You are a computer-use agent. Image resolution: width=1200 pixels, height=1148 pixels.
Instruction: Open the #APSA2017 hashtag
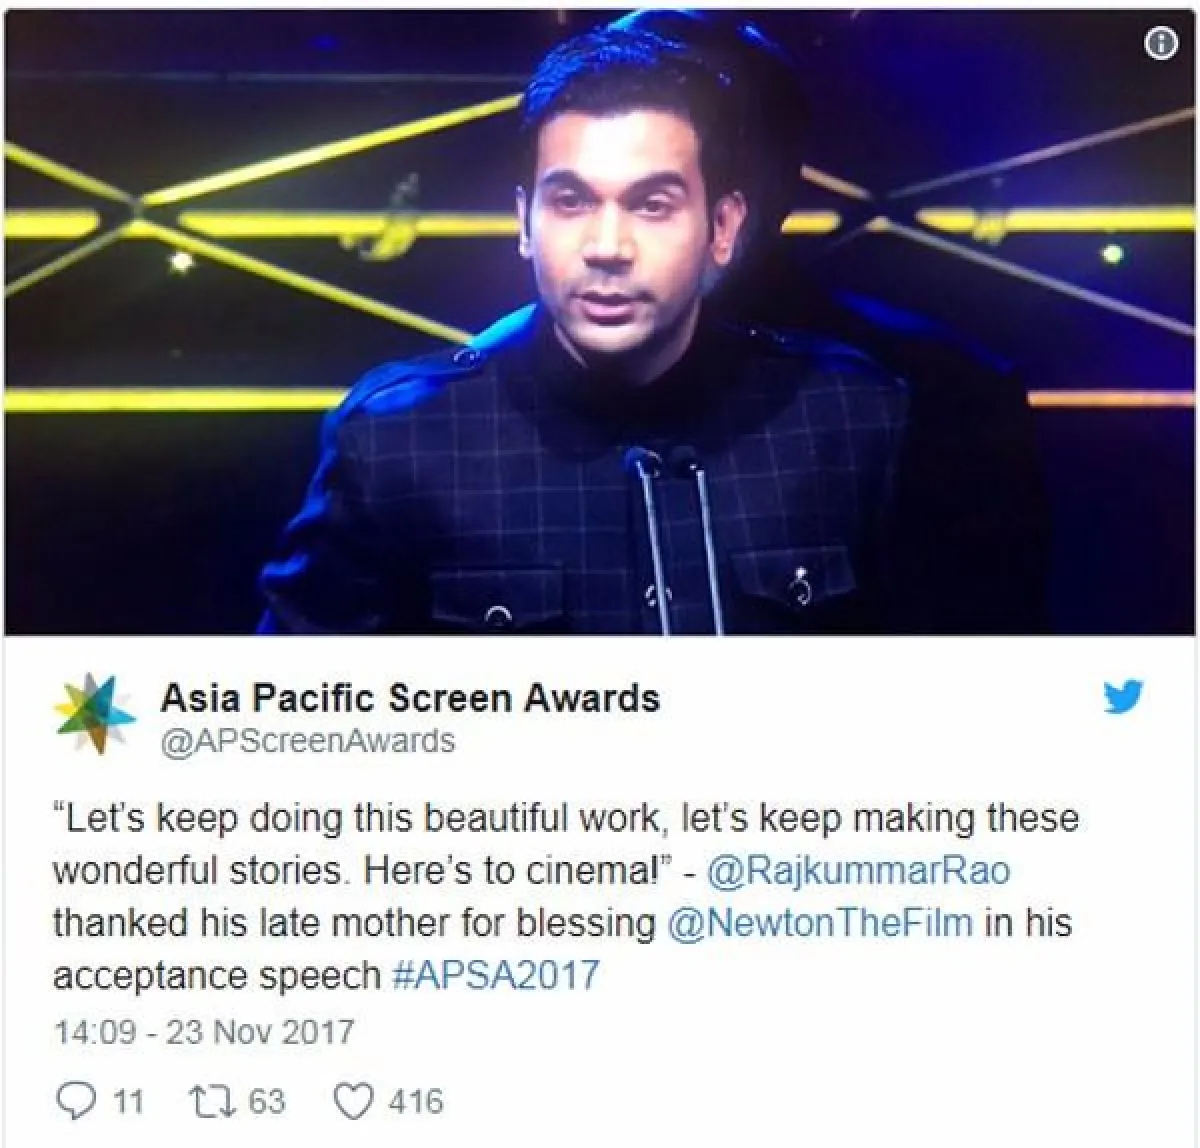point(497,974)
